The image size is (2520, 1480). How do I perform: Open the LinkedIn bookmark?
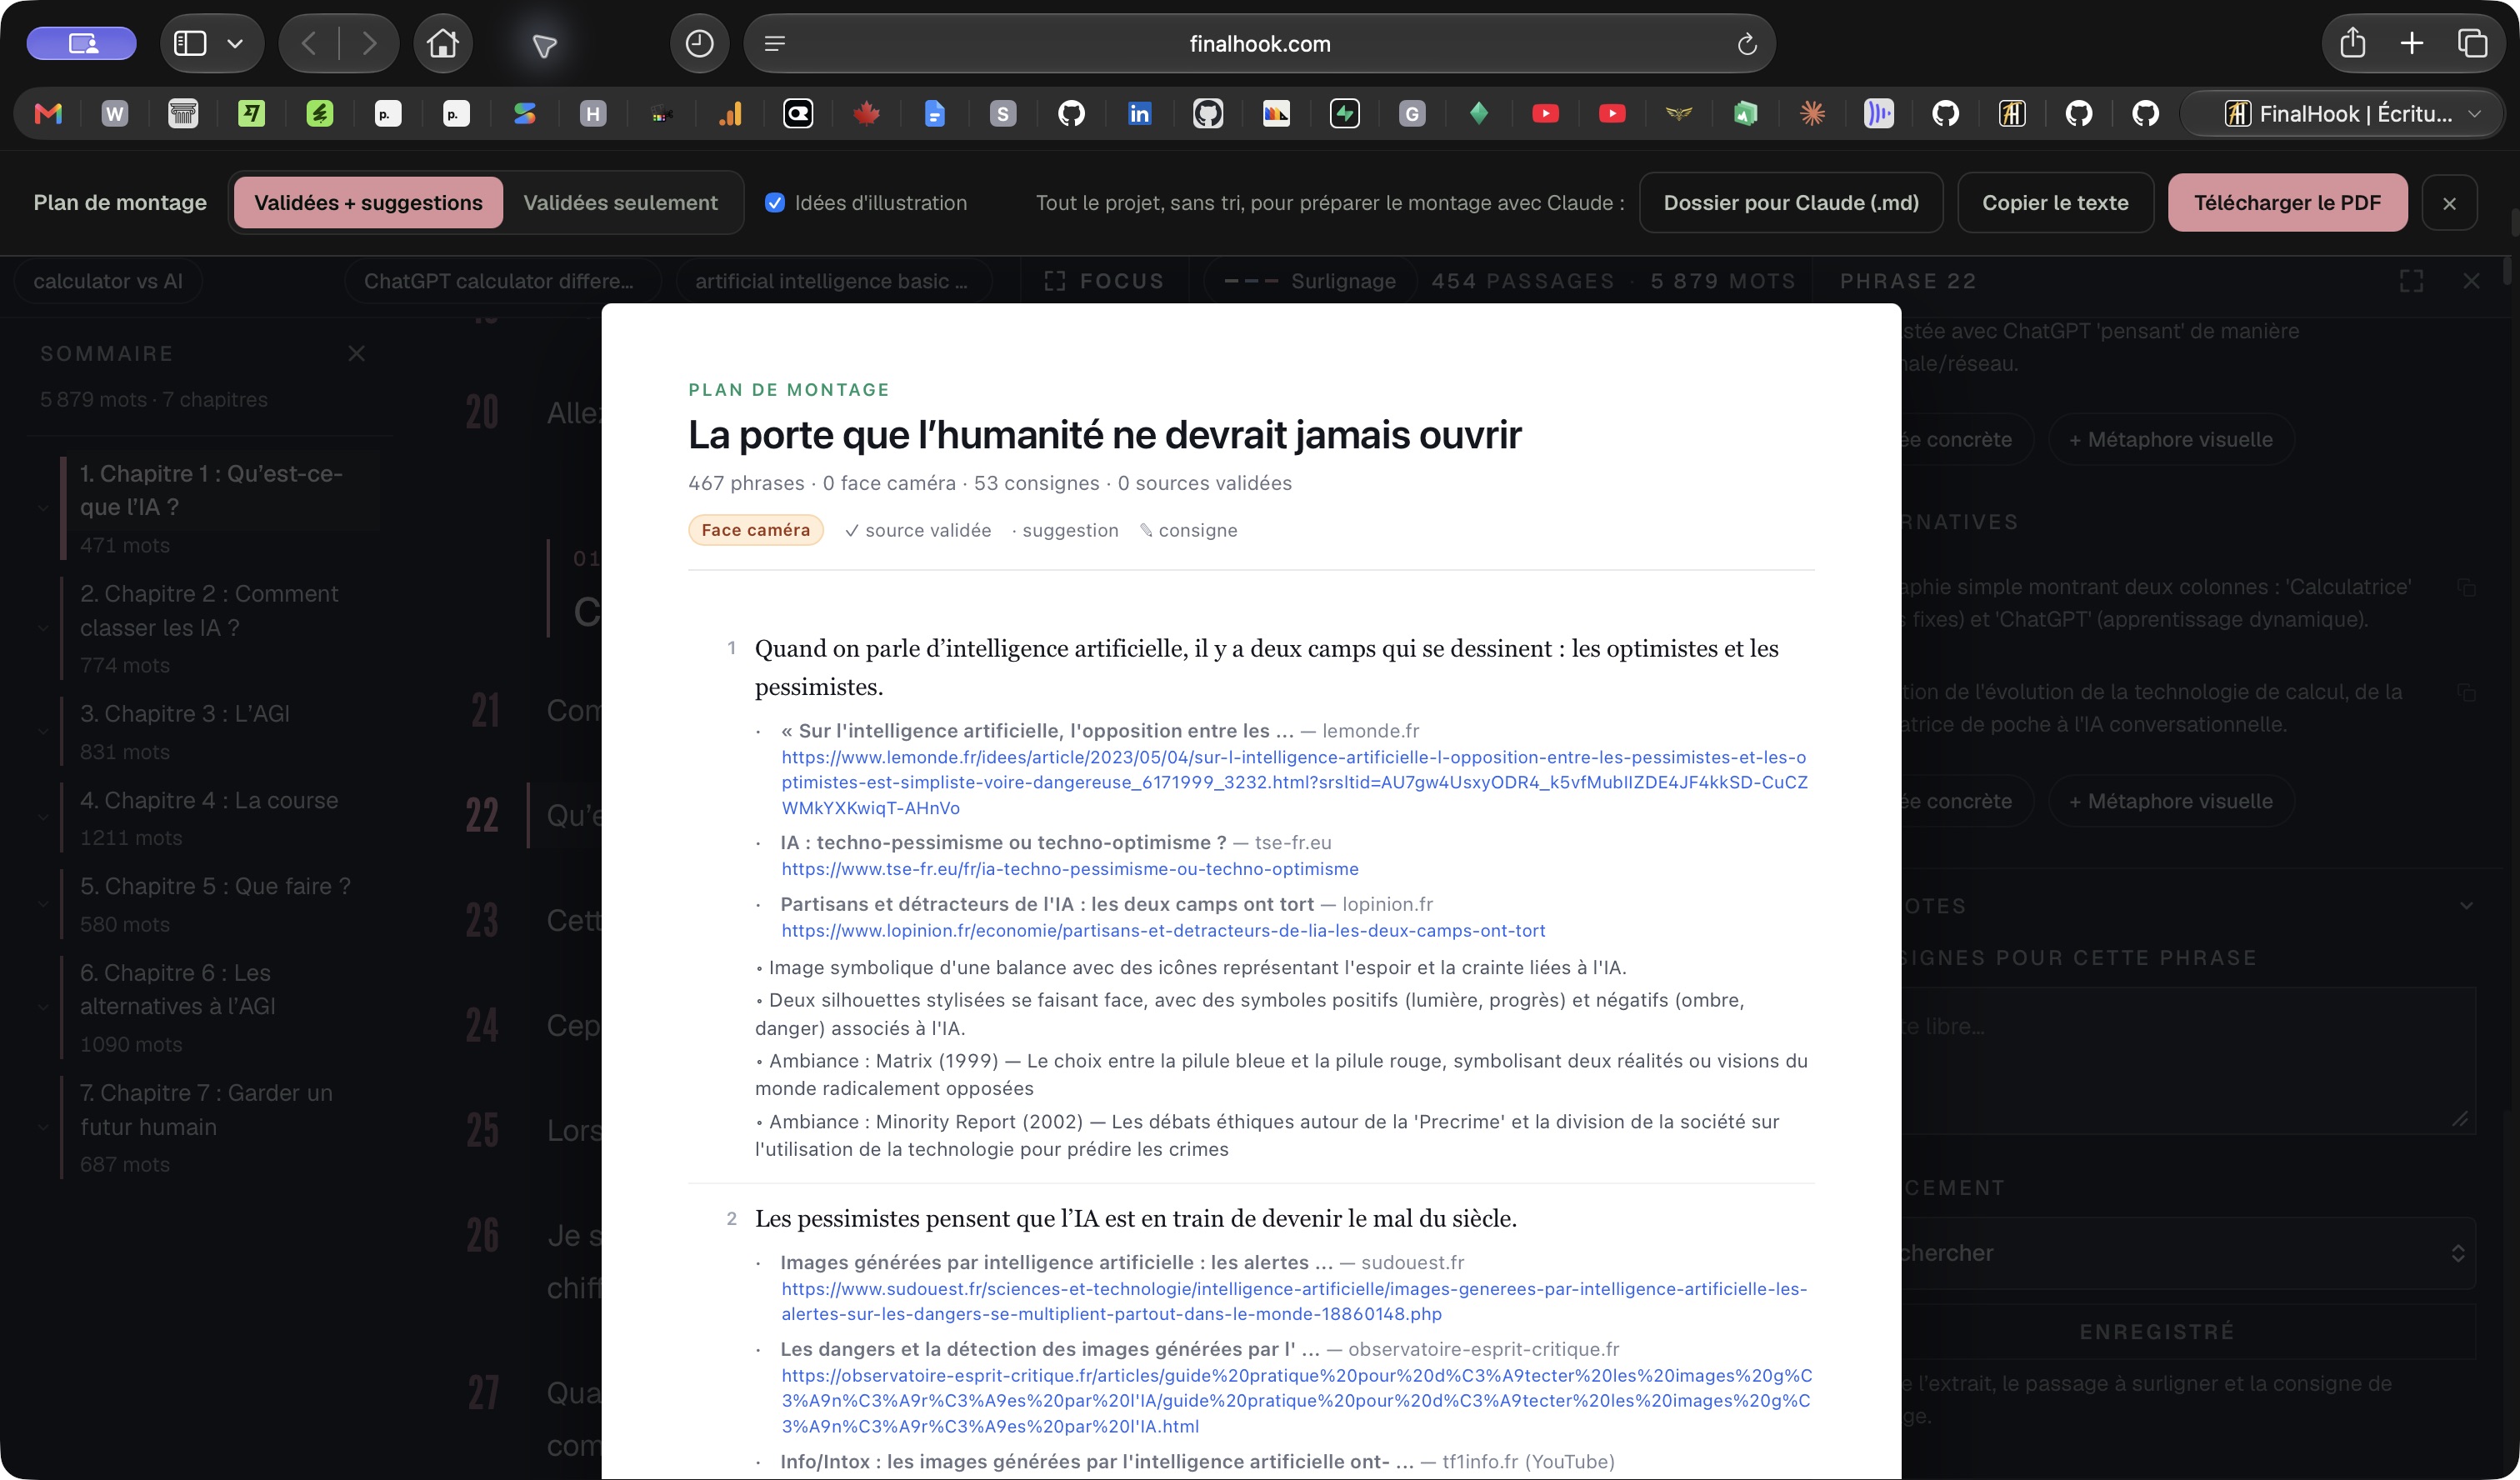coord(1139,114)
